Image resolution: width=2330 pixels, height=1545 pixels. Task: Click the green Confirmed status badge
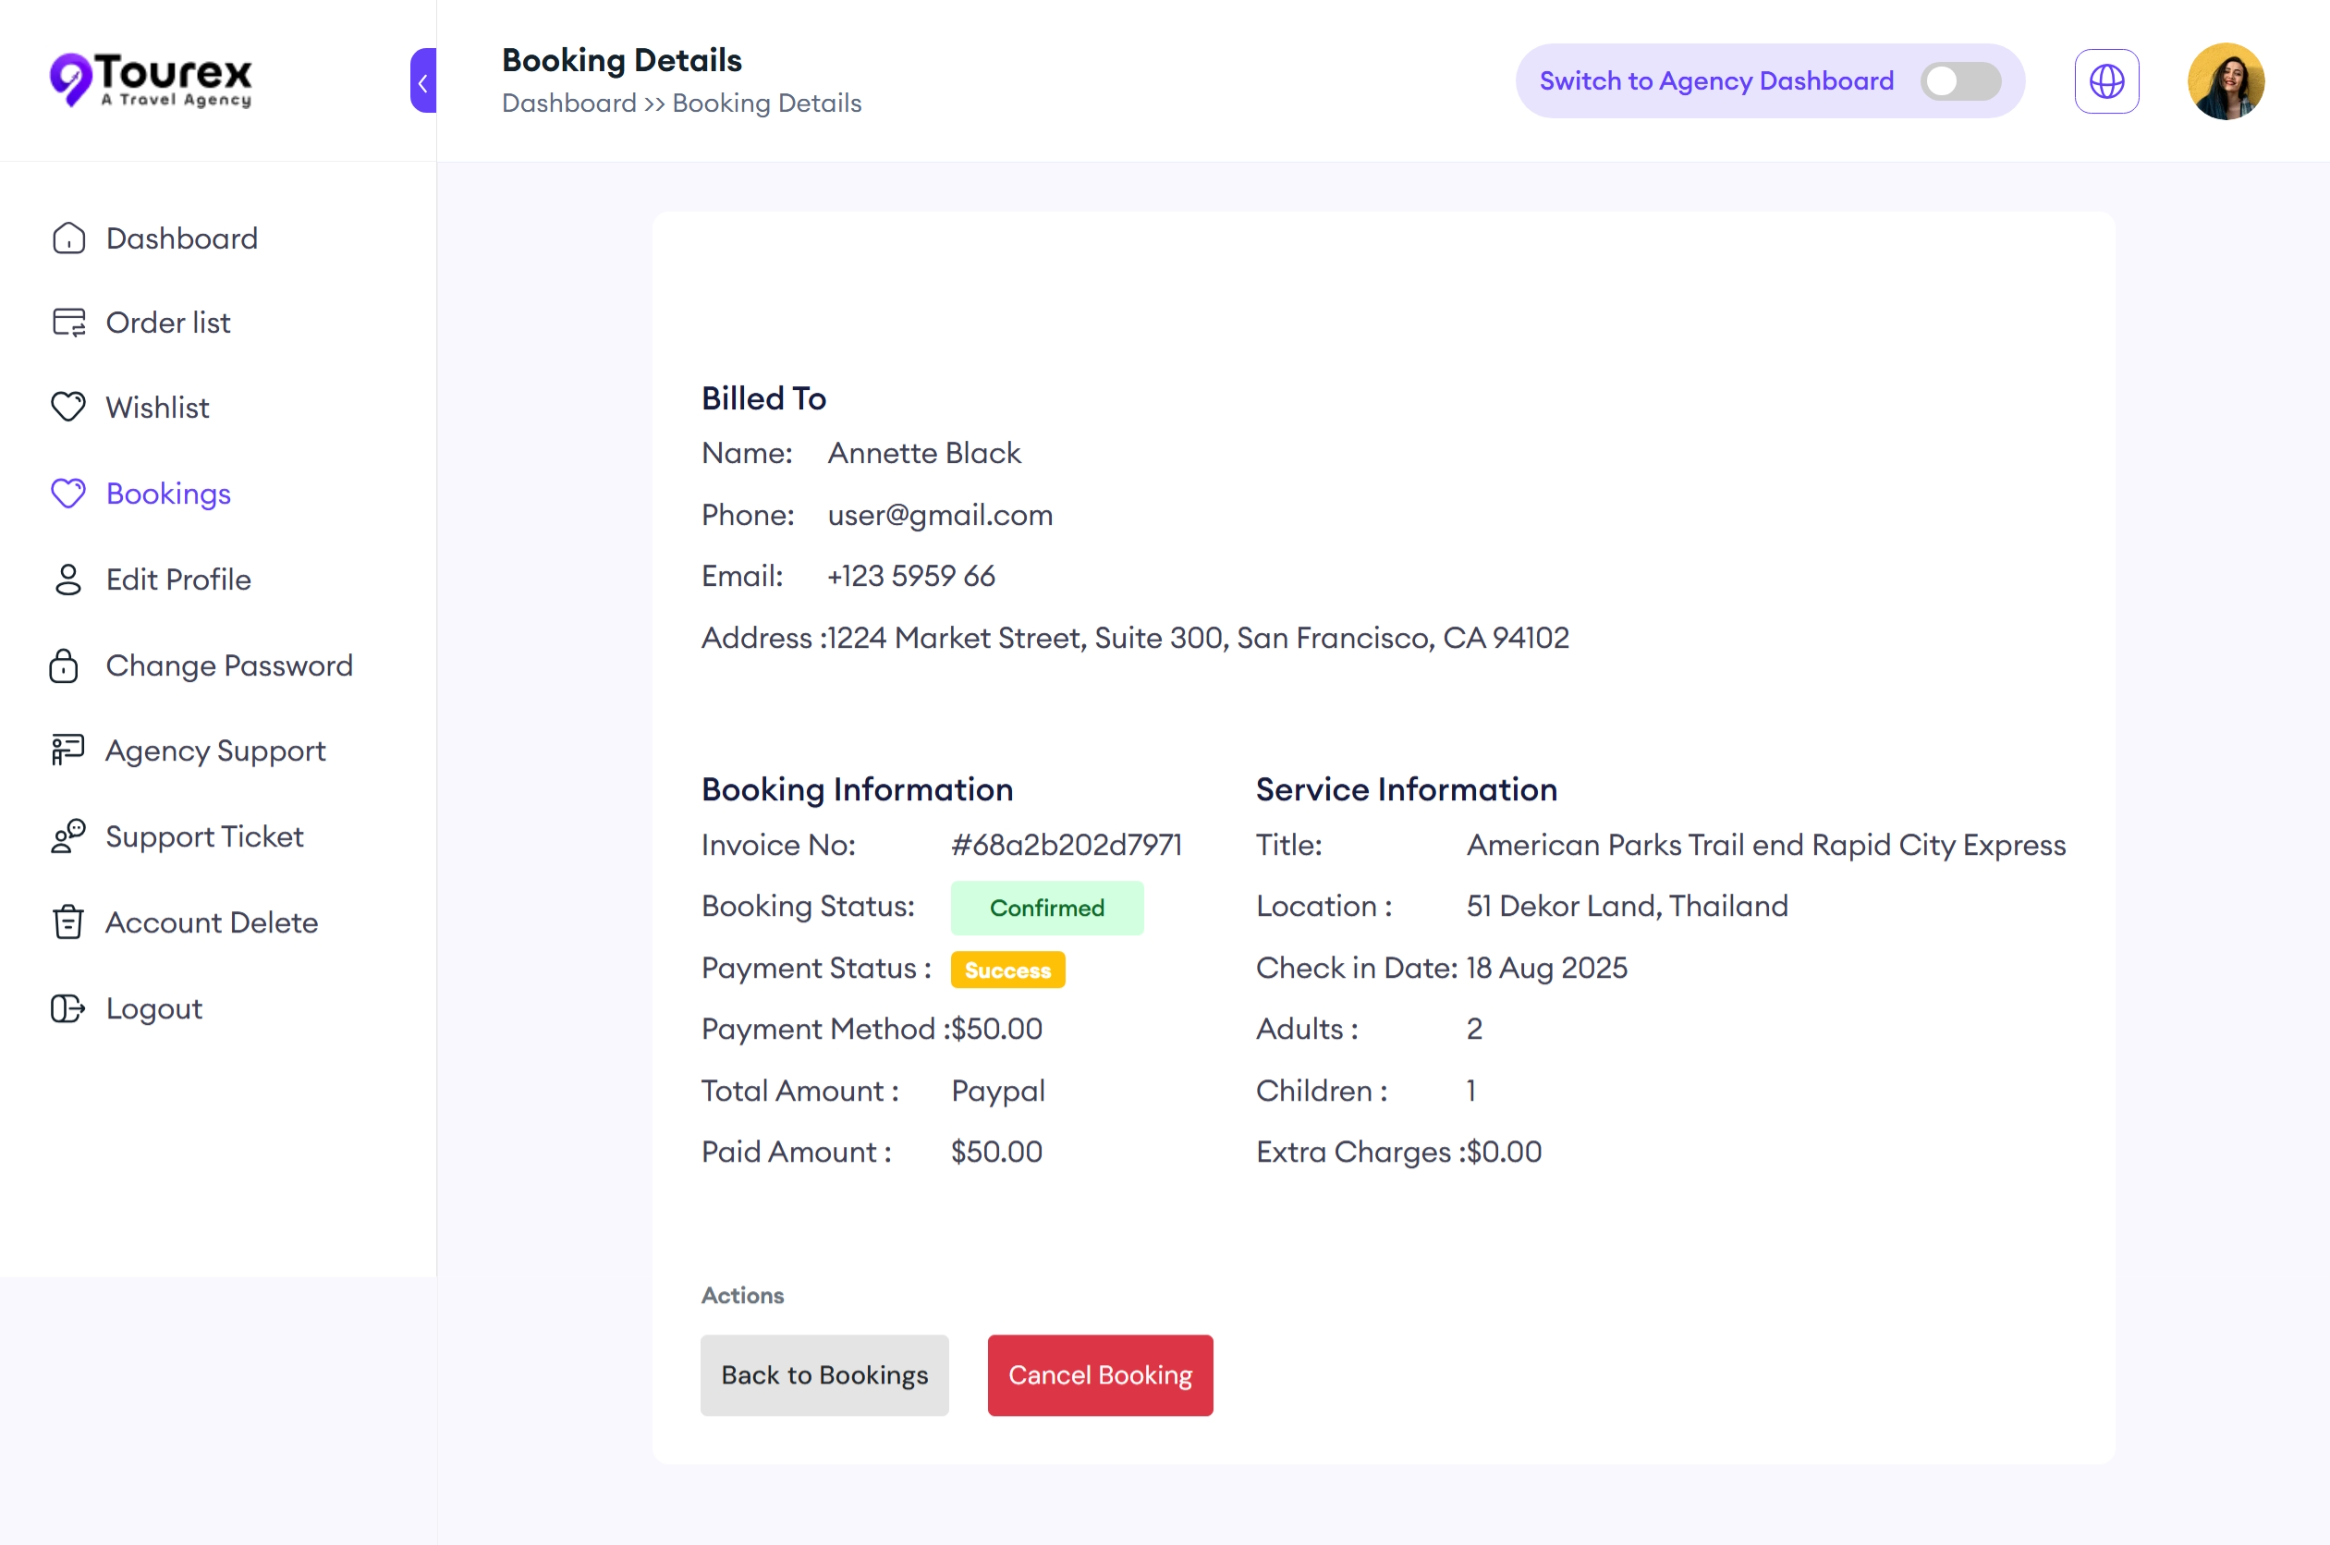(x=1046, y=908)
